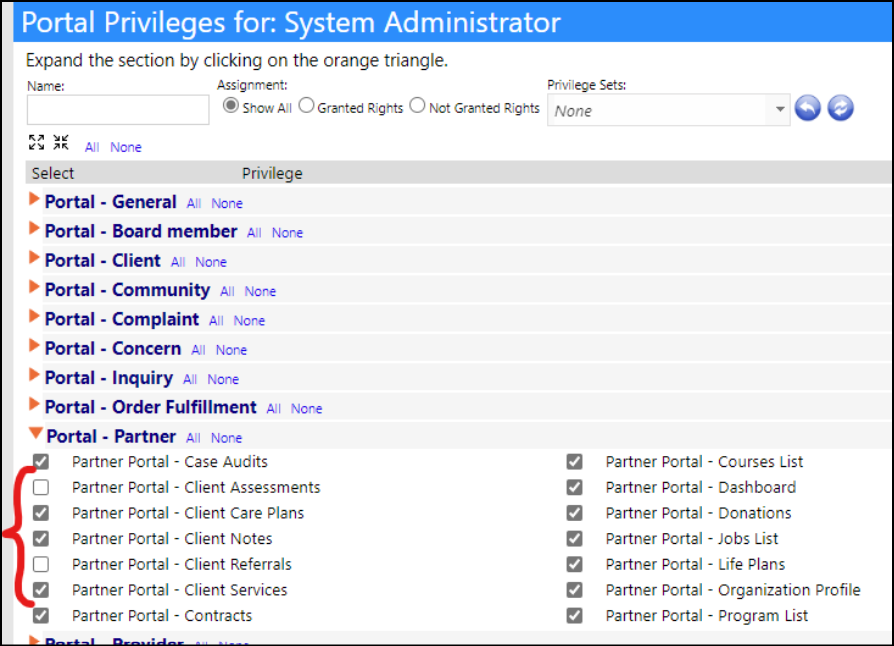Click None link for Portal - Community
The image size is (894, 646).
[x=261, y=291]
